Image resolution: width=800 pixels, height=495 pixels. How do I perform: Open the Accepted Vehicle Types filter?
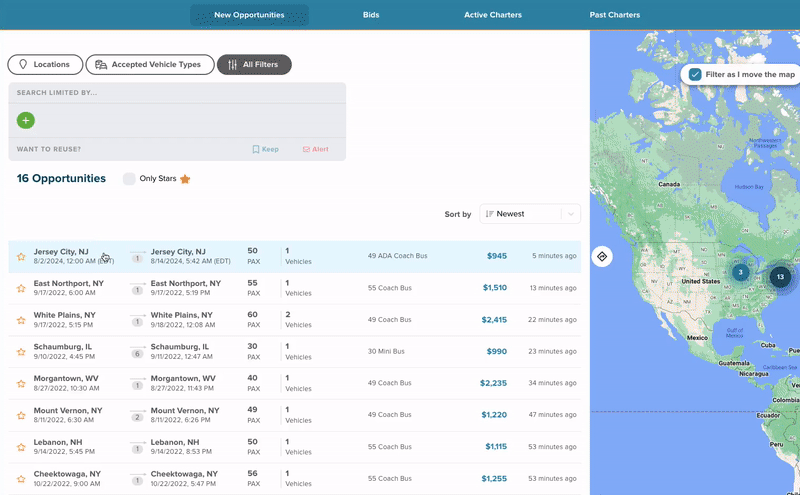150,65
